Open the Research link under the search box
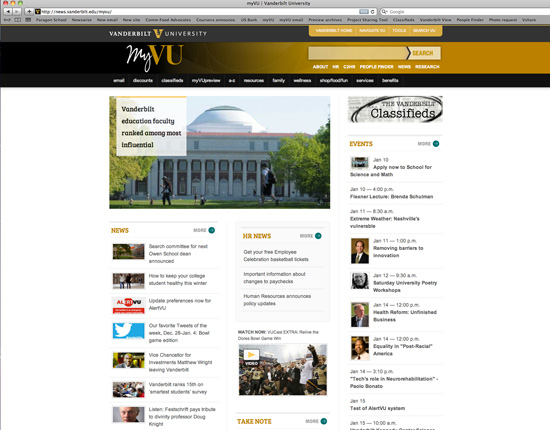 (x=427, y=67)
